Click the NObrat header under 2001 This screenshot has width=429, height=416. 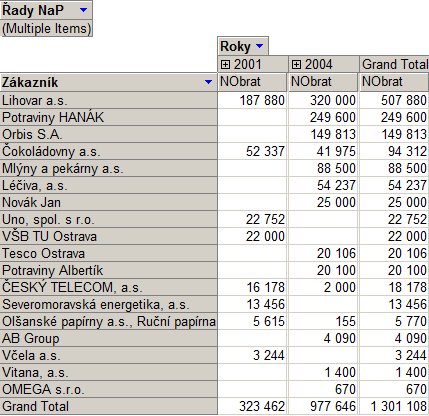[252, 82]
